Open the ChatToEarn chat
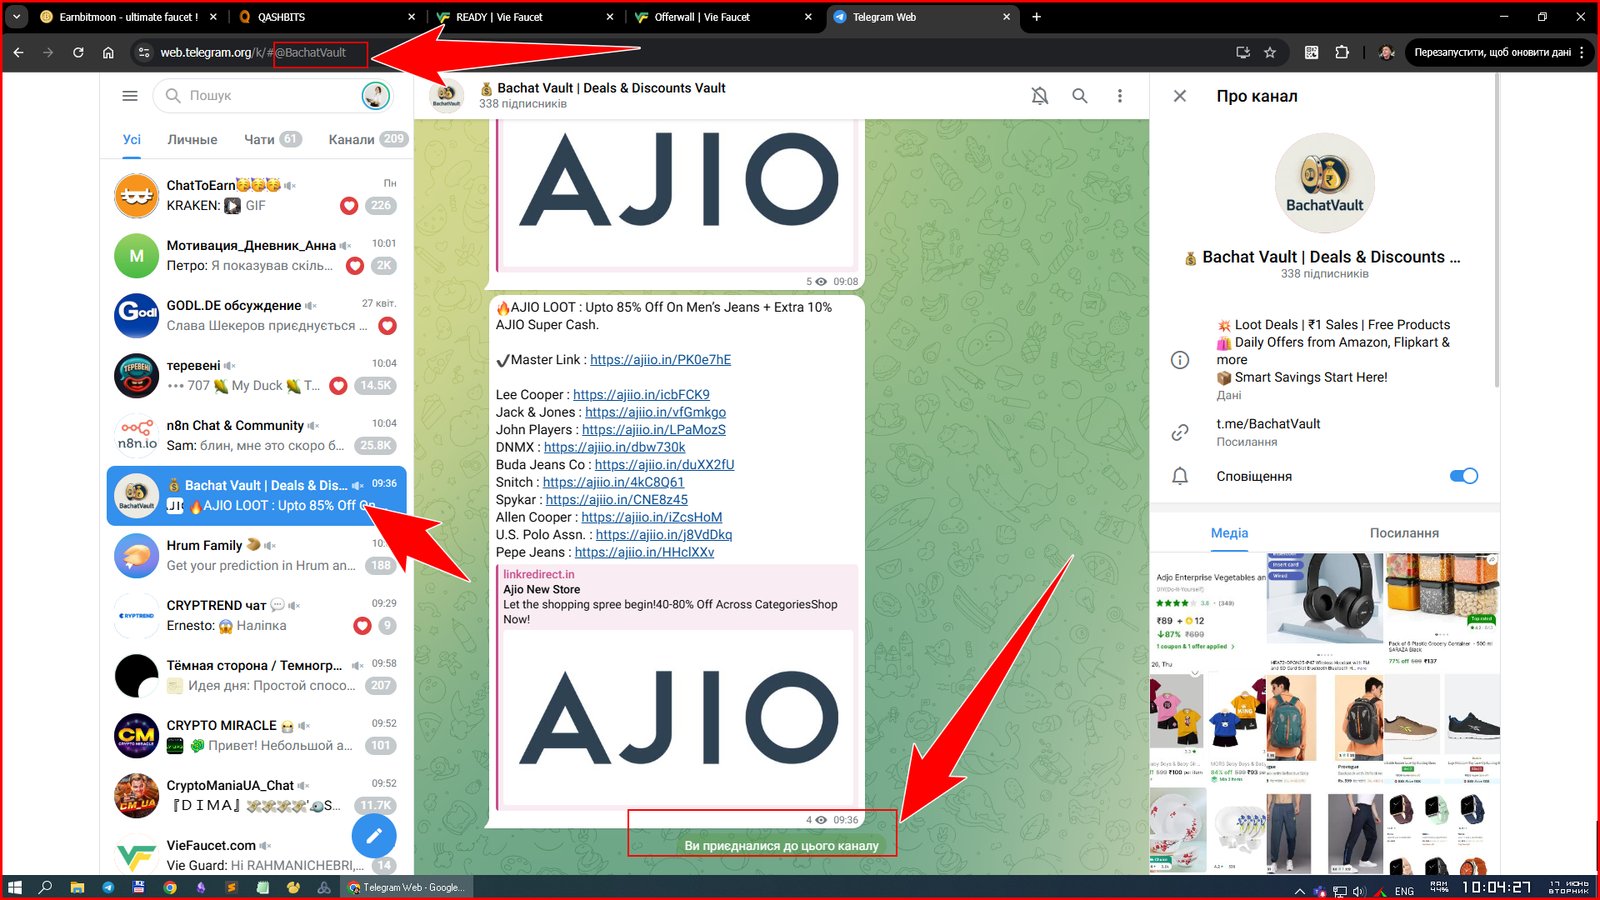This screenshot has width=1600, height=900. point(256,196)
